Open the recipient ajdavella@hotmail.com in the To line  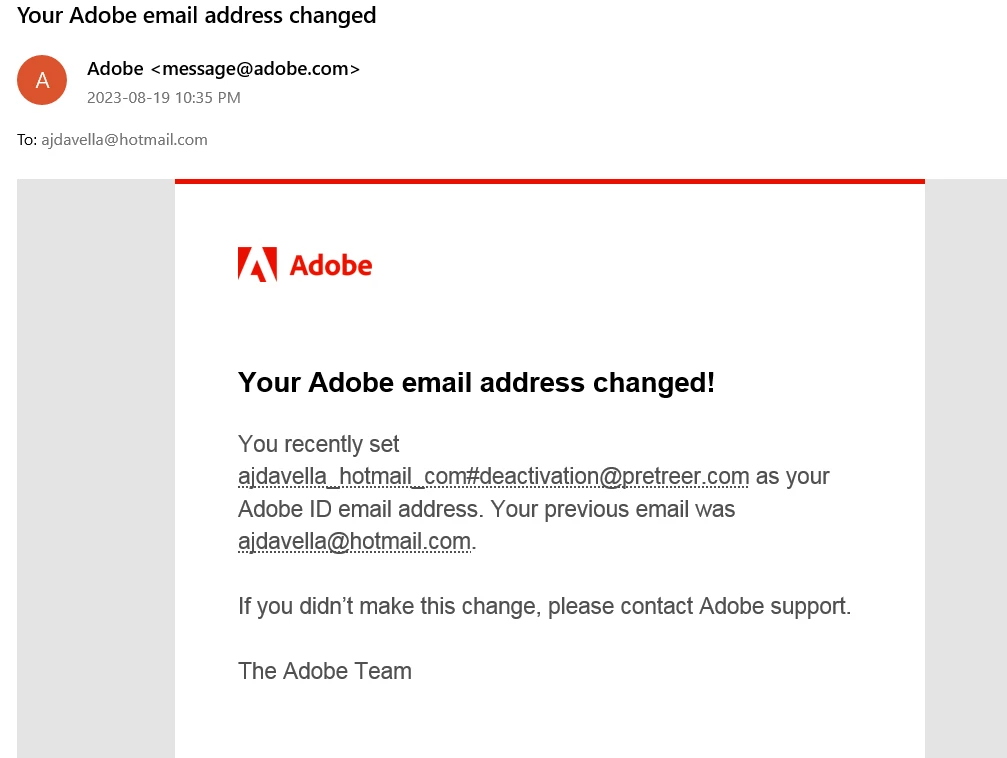click(x=125, y=139)
